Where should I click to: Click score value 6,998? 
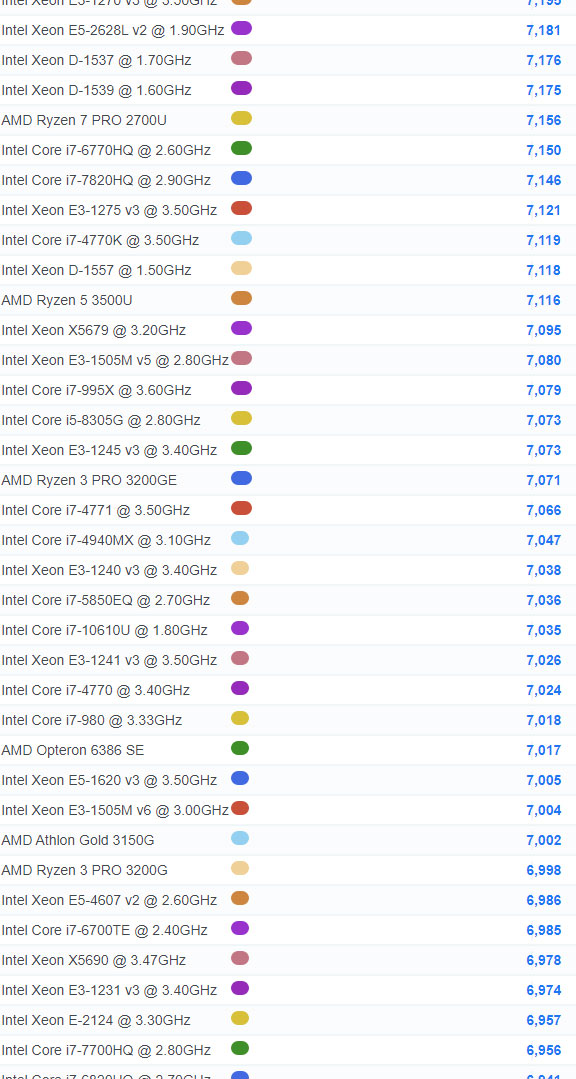click(x=544, y=870)
